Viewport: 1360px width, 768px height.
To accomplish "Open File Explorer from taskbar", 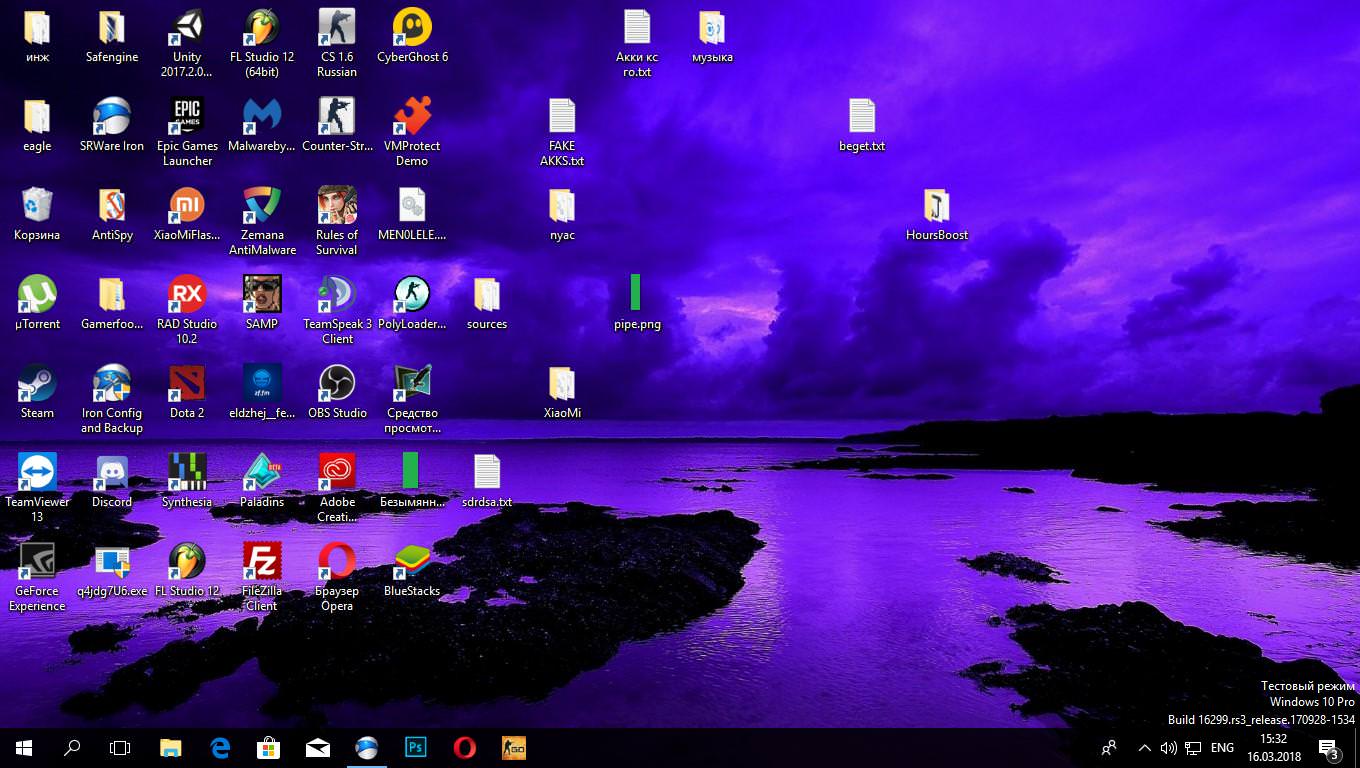I will coord(171,747).
